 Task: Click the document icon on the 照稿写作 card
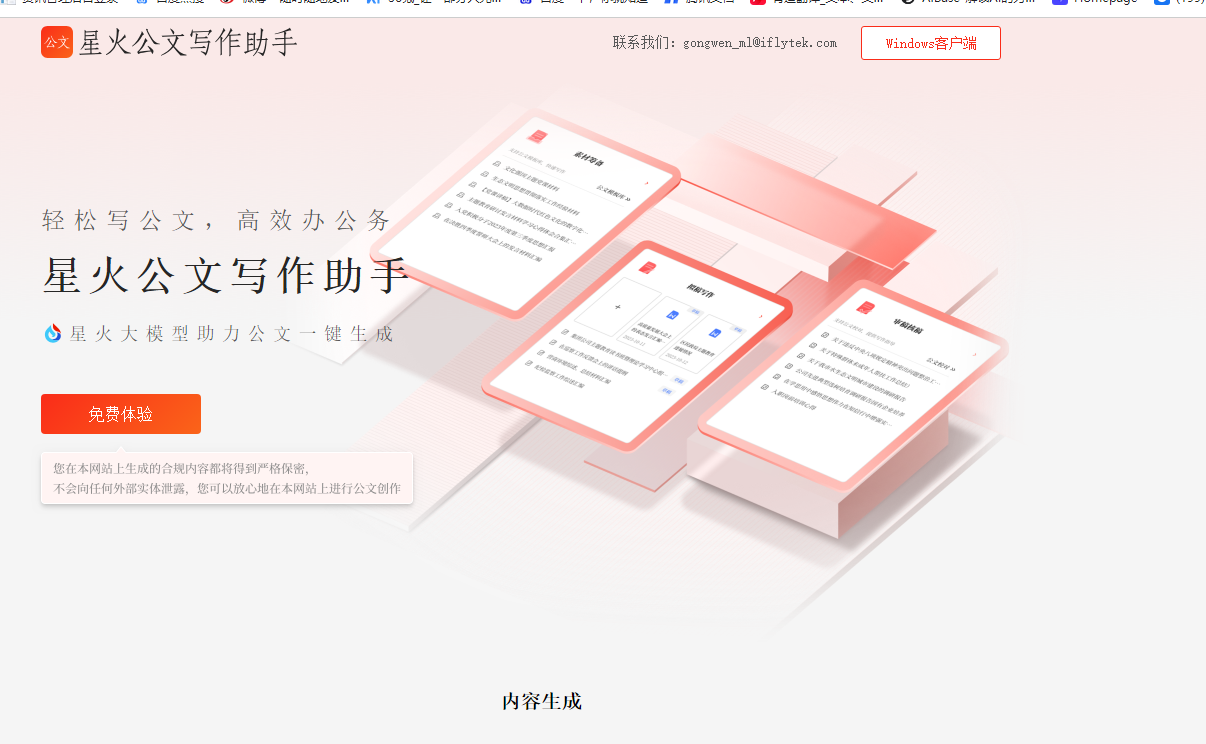click(x=648, y=268)
